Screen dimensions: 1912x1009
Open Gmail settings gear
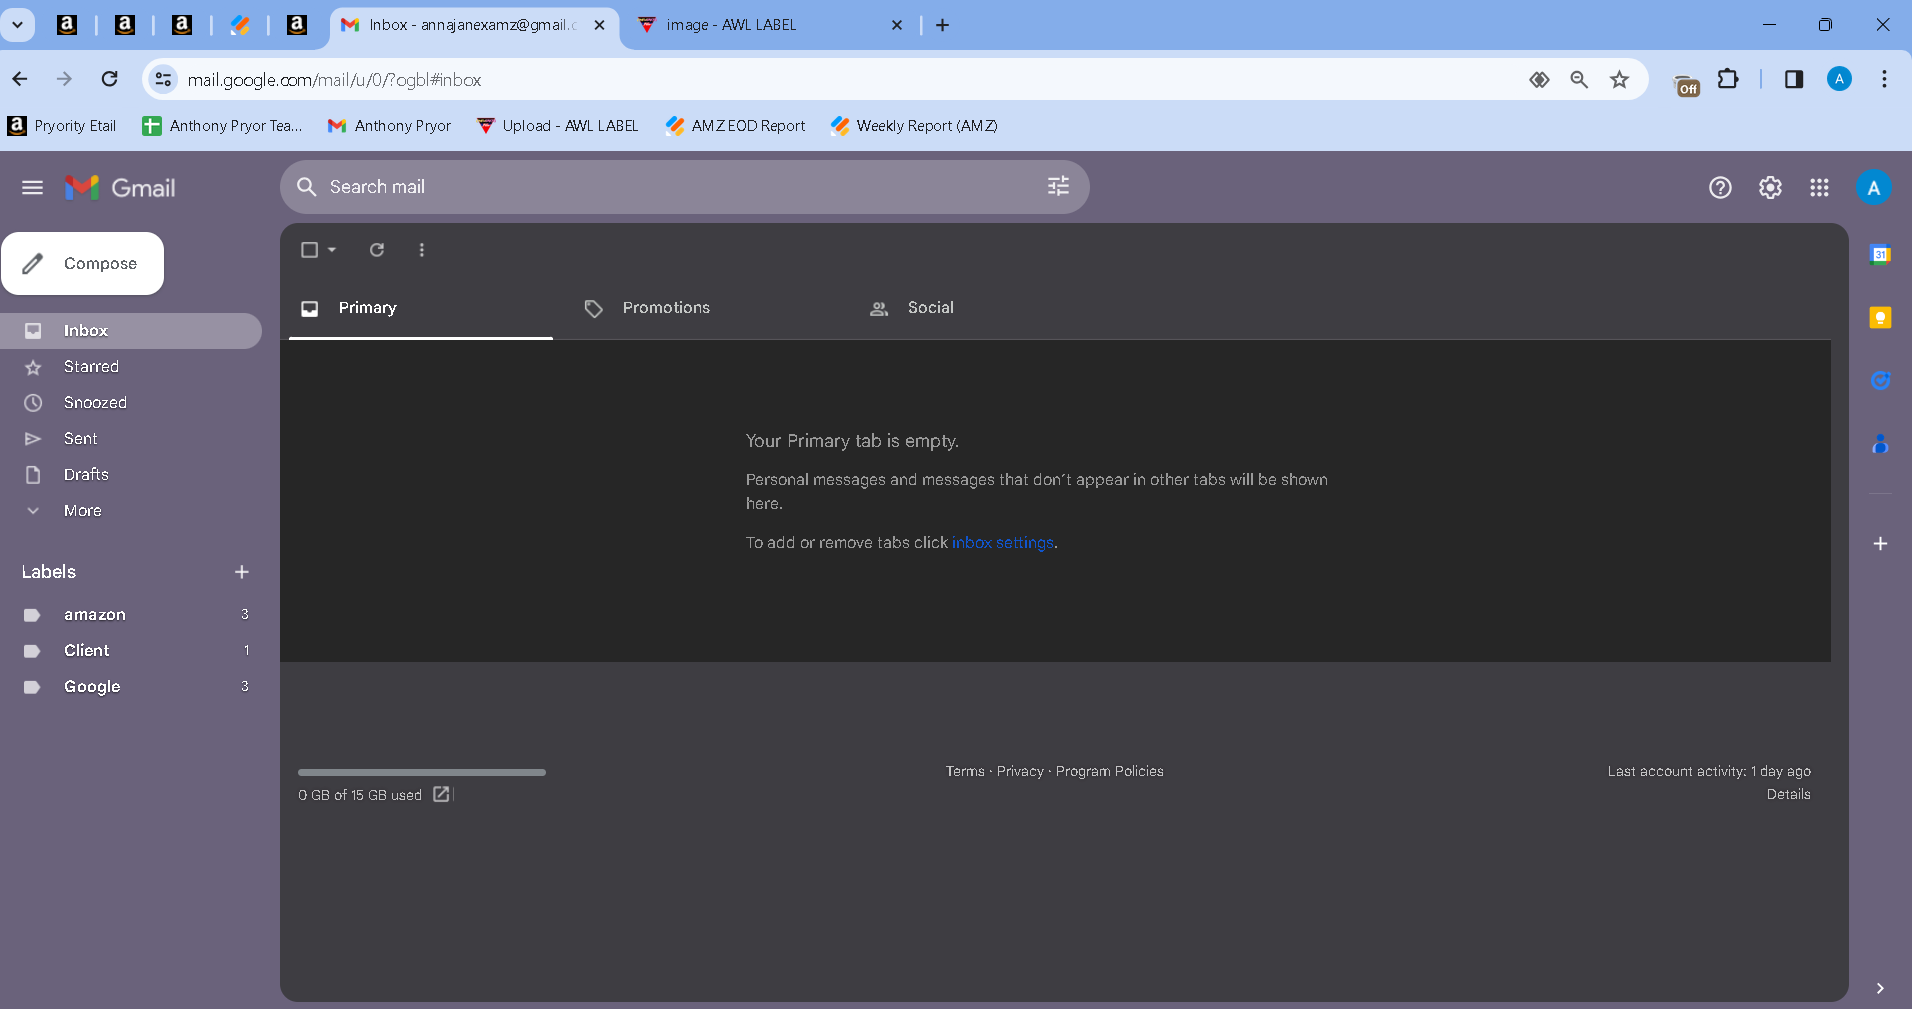point(1770,187)
